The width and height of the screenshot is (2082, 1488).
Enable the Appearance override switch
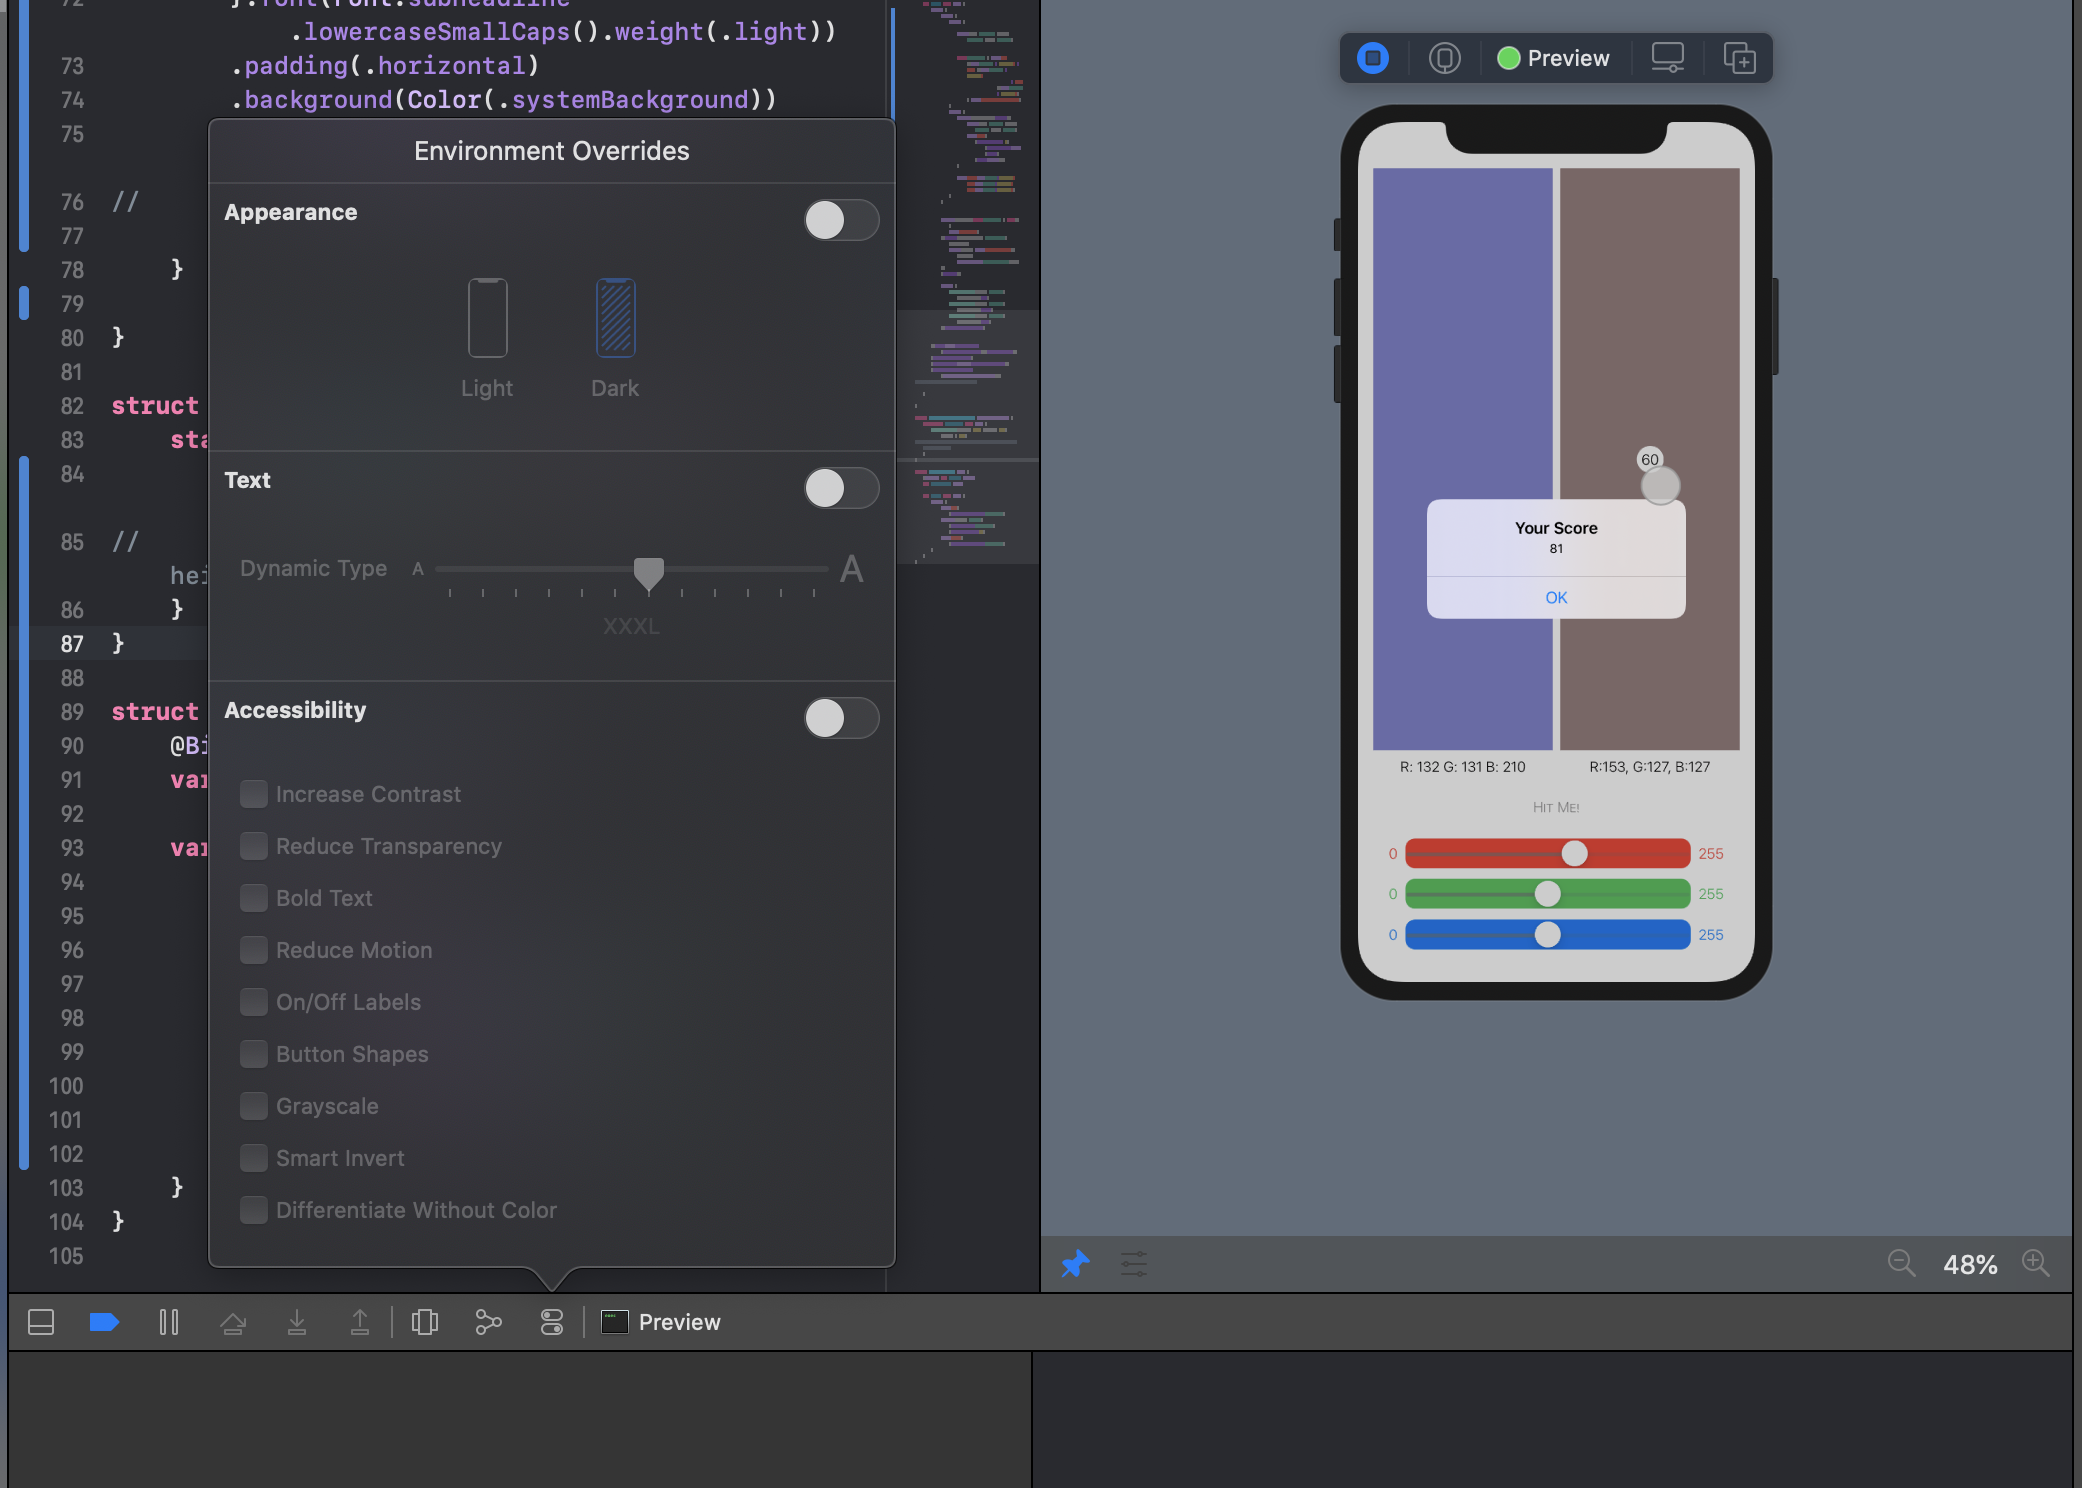[x=841, y=220]
